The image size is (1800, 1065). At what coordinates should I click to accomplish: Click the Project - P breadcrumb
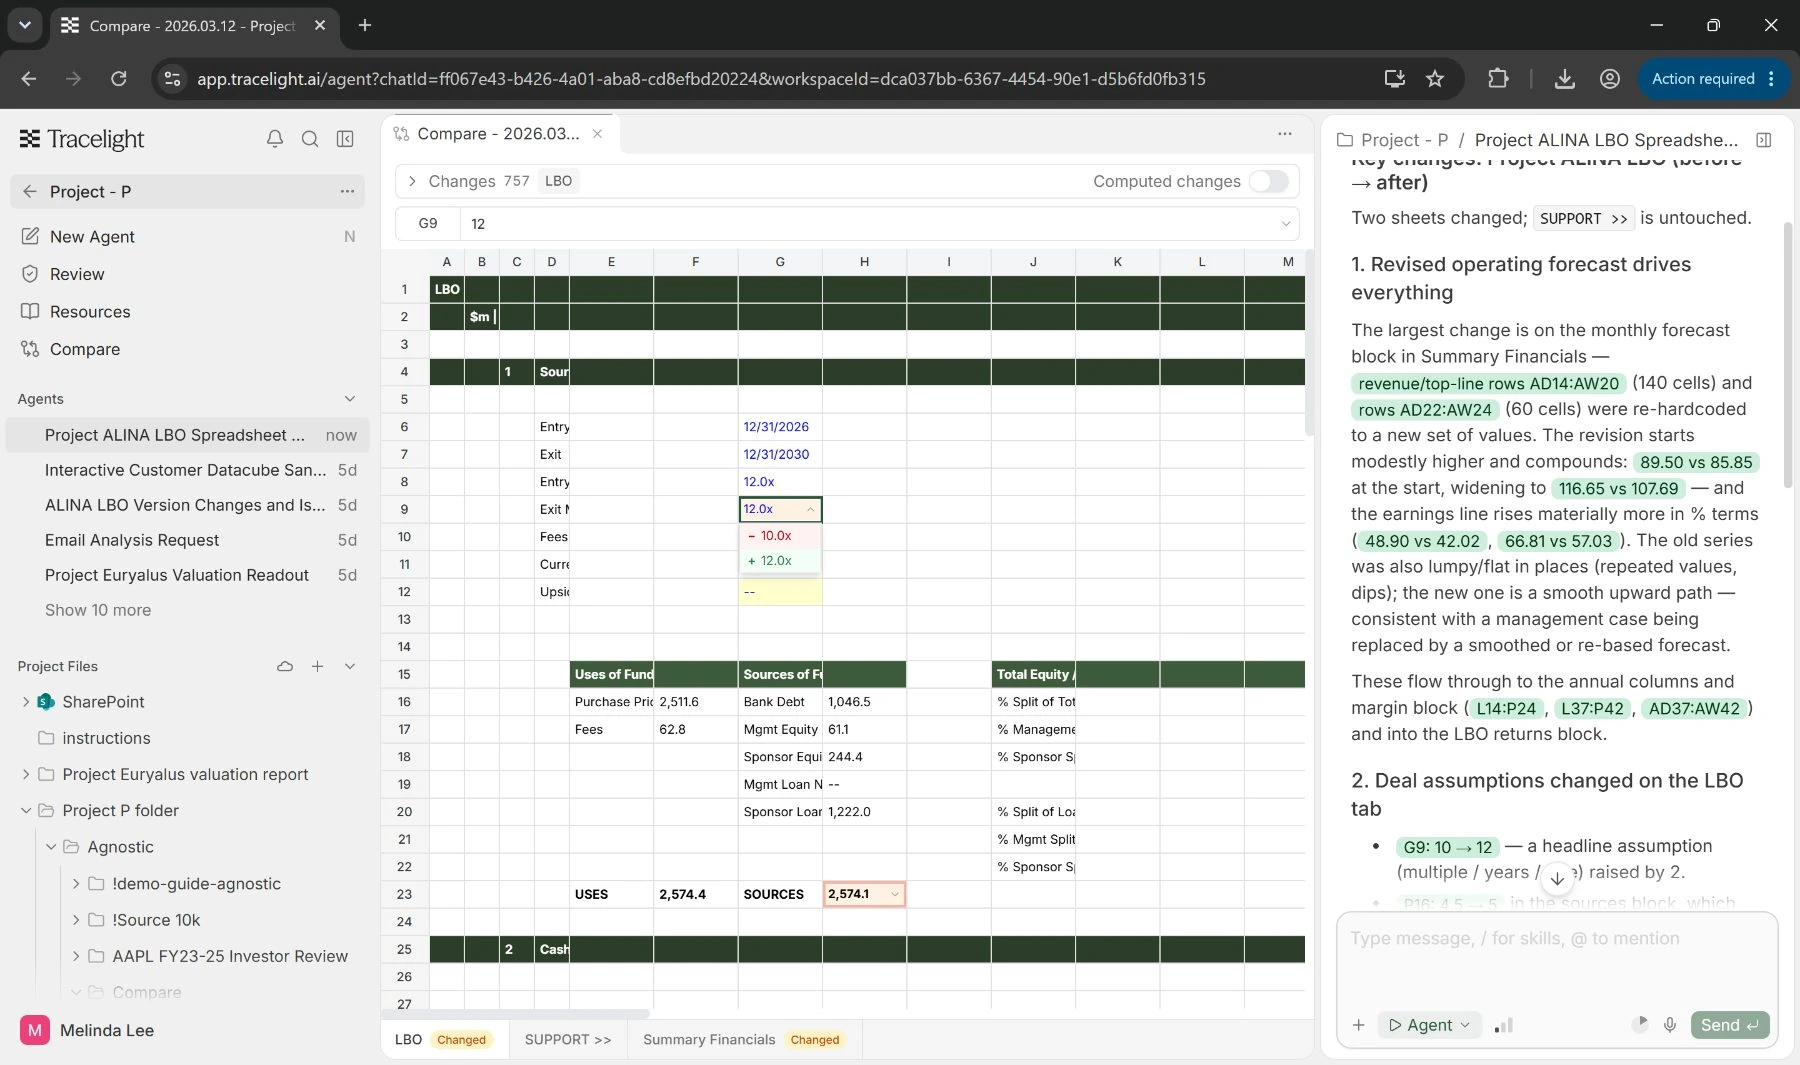pyautogui.click(x=1404, y=140)
